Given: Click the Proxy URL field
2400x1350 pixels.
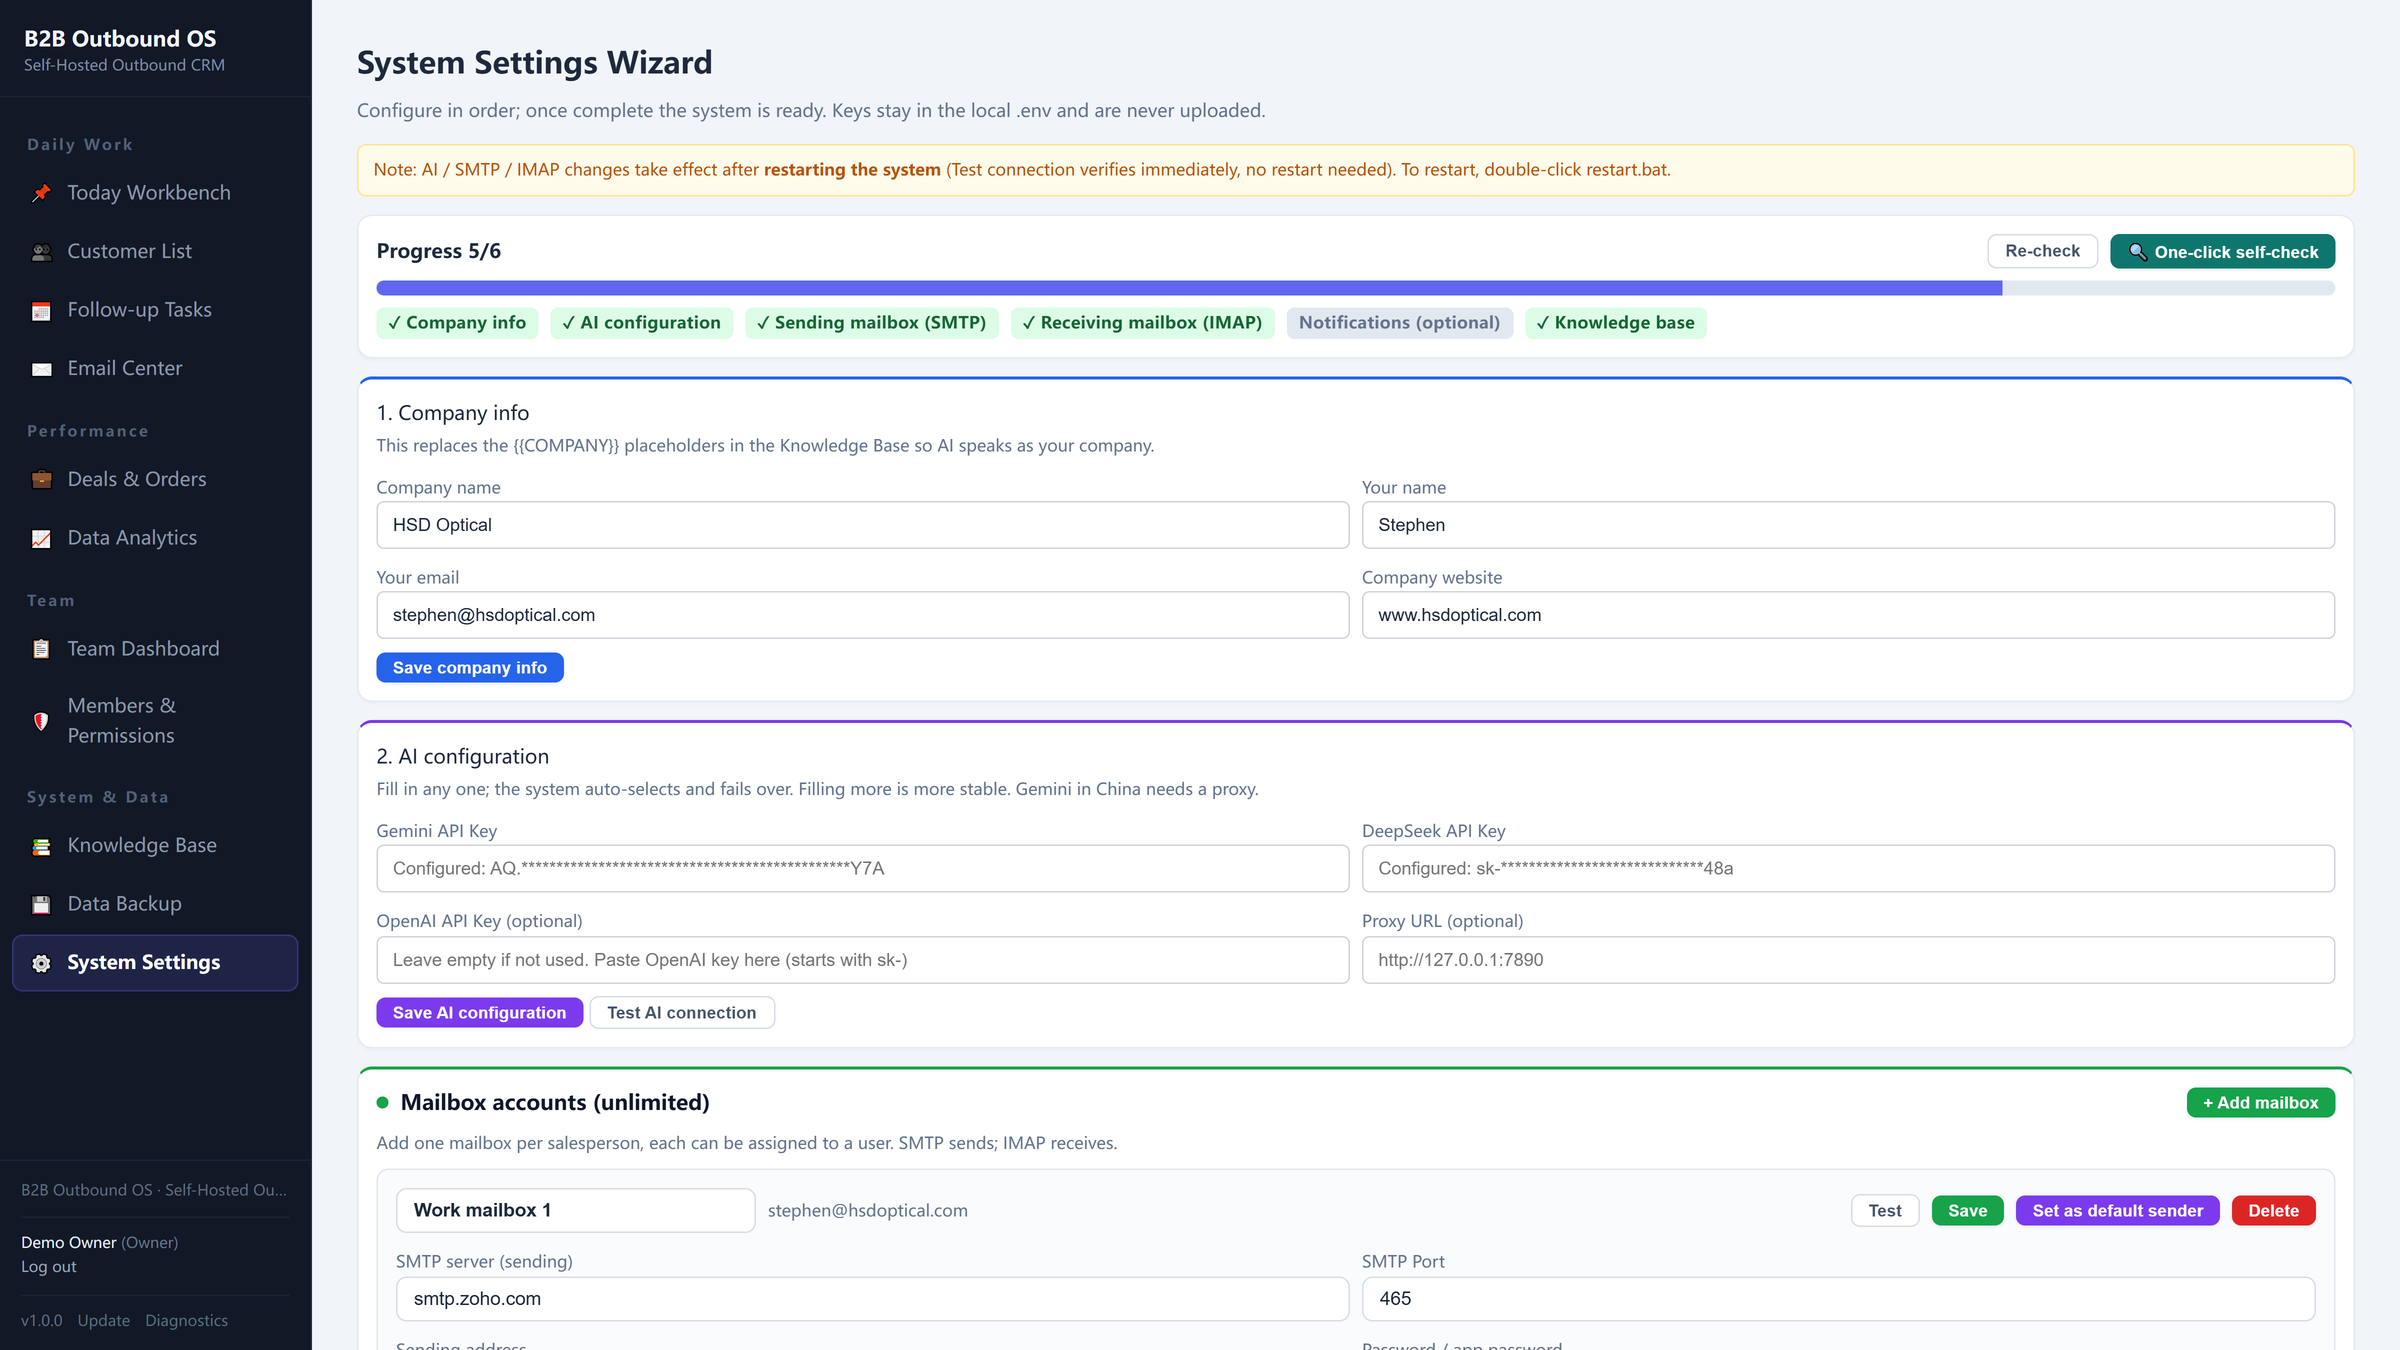Looking at the screenshot, I should click(1848, 960).
